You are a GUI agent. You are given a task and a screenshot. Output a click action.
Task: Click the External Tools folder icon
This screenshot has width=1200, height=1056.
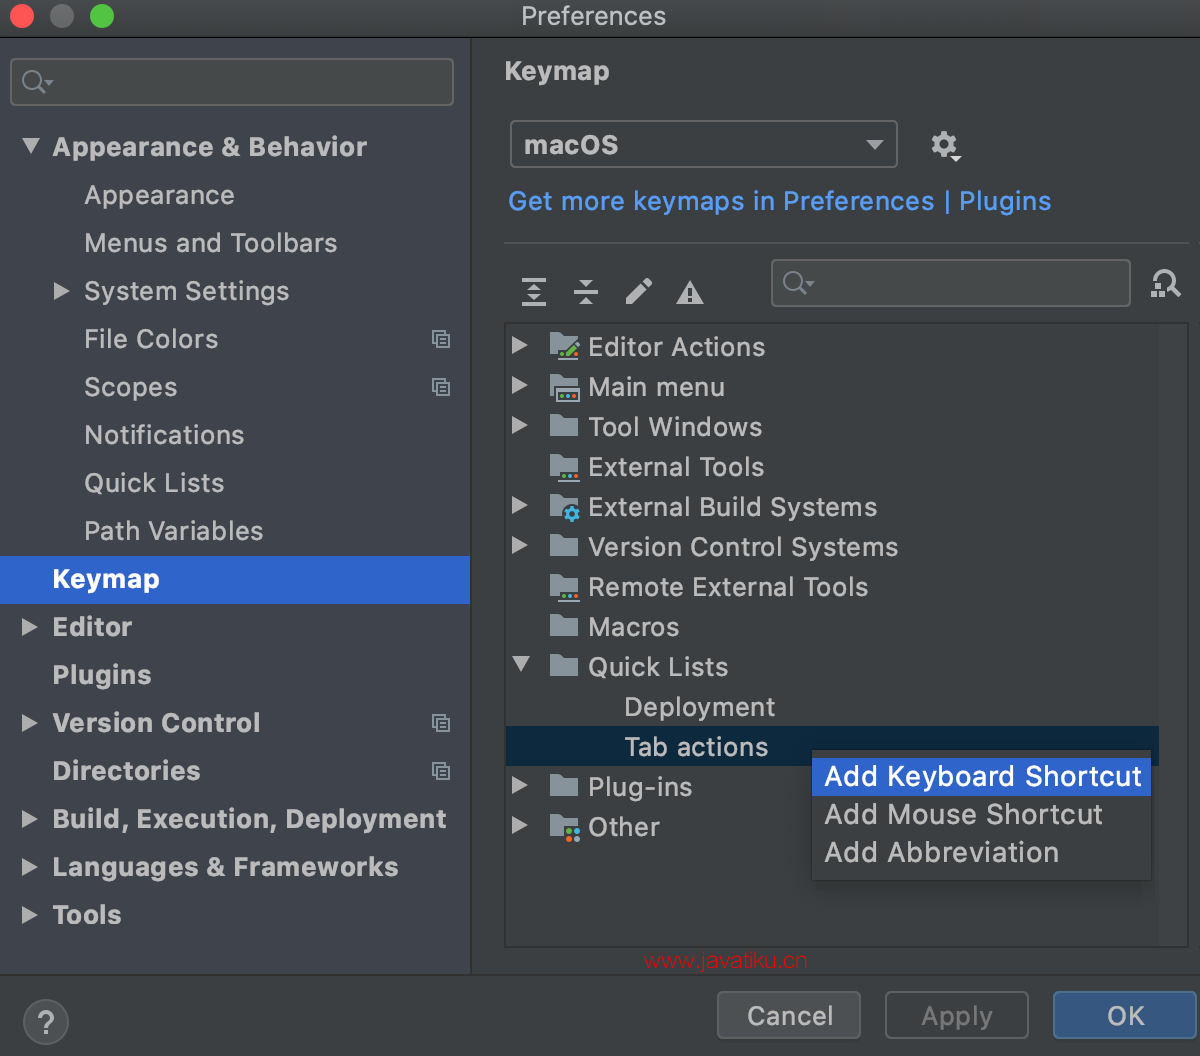click(x=565, y=467)
